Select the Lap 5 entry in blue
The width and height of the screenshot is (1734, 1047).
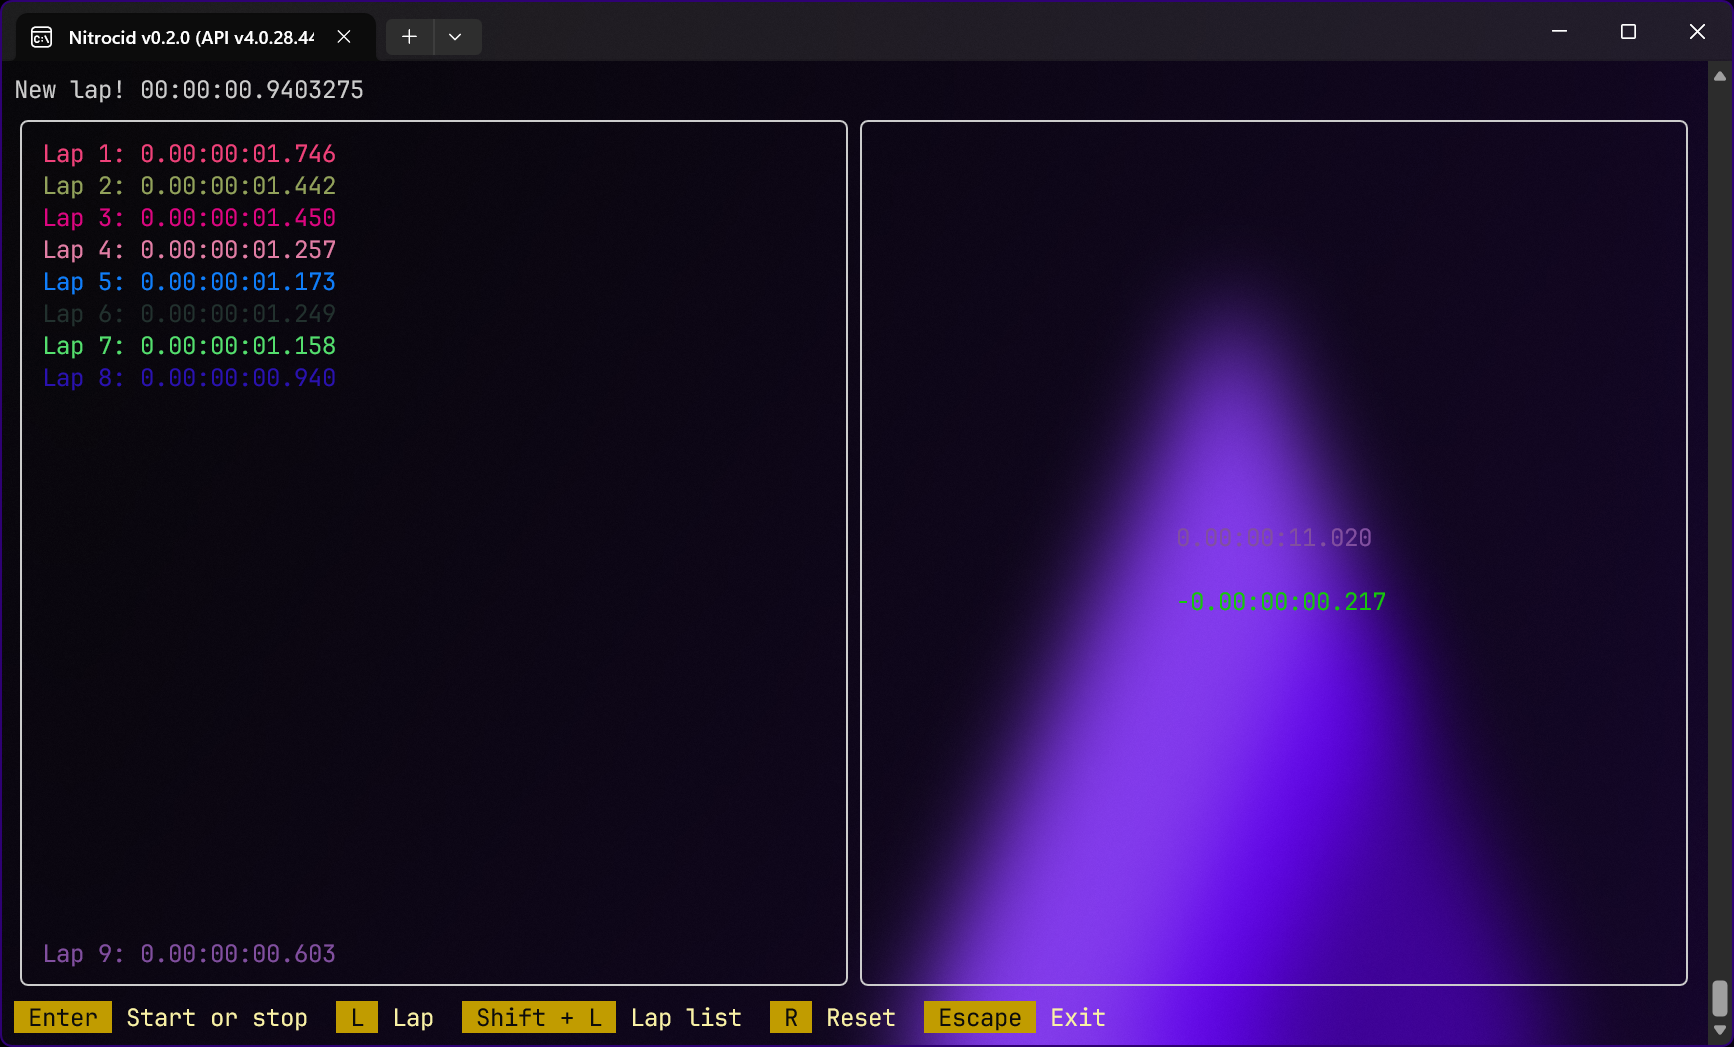click(189, 282)
